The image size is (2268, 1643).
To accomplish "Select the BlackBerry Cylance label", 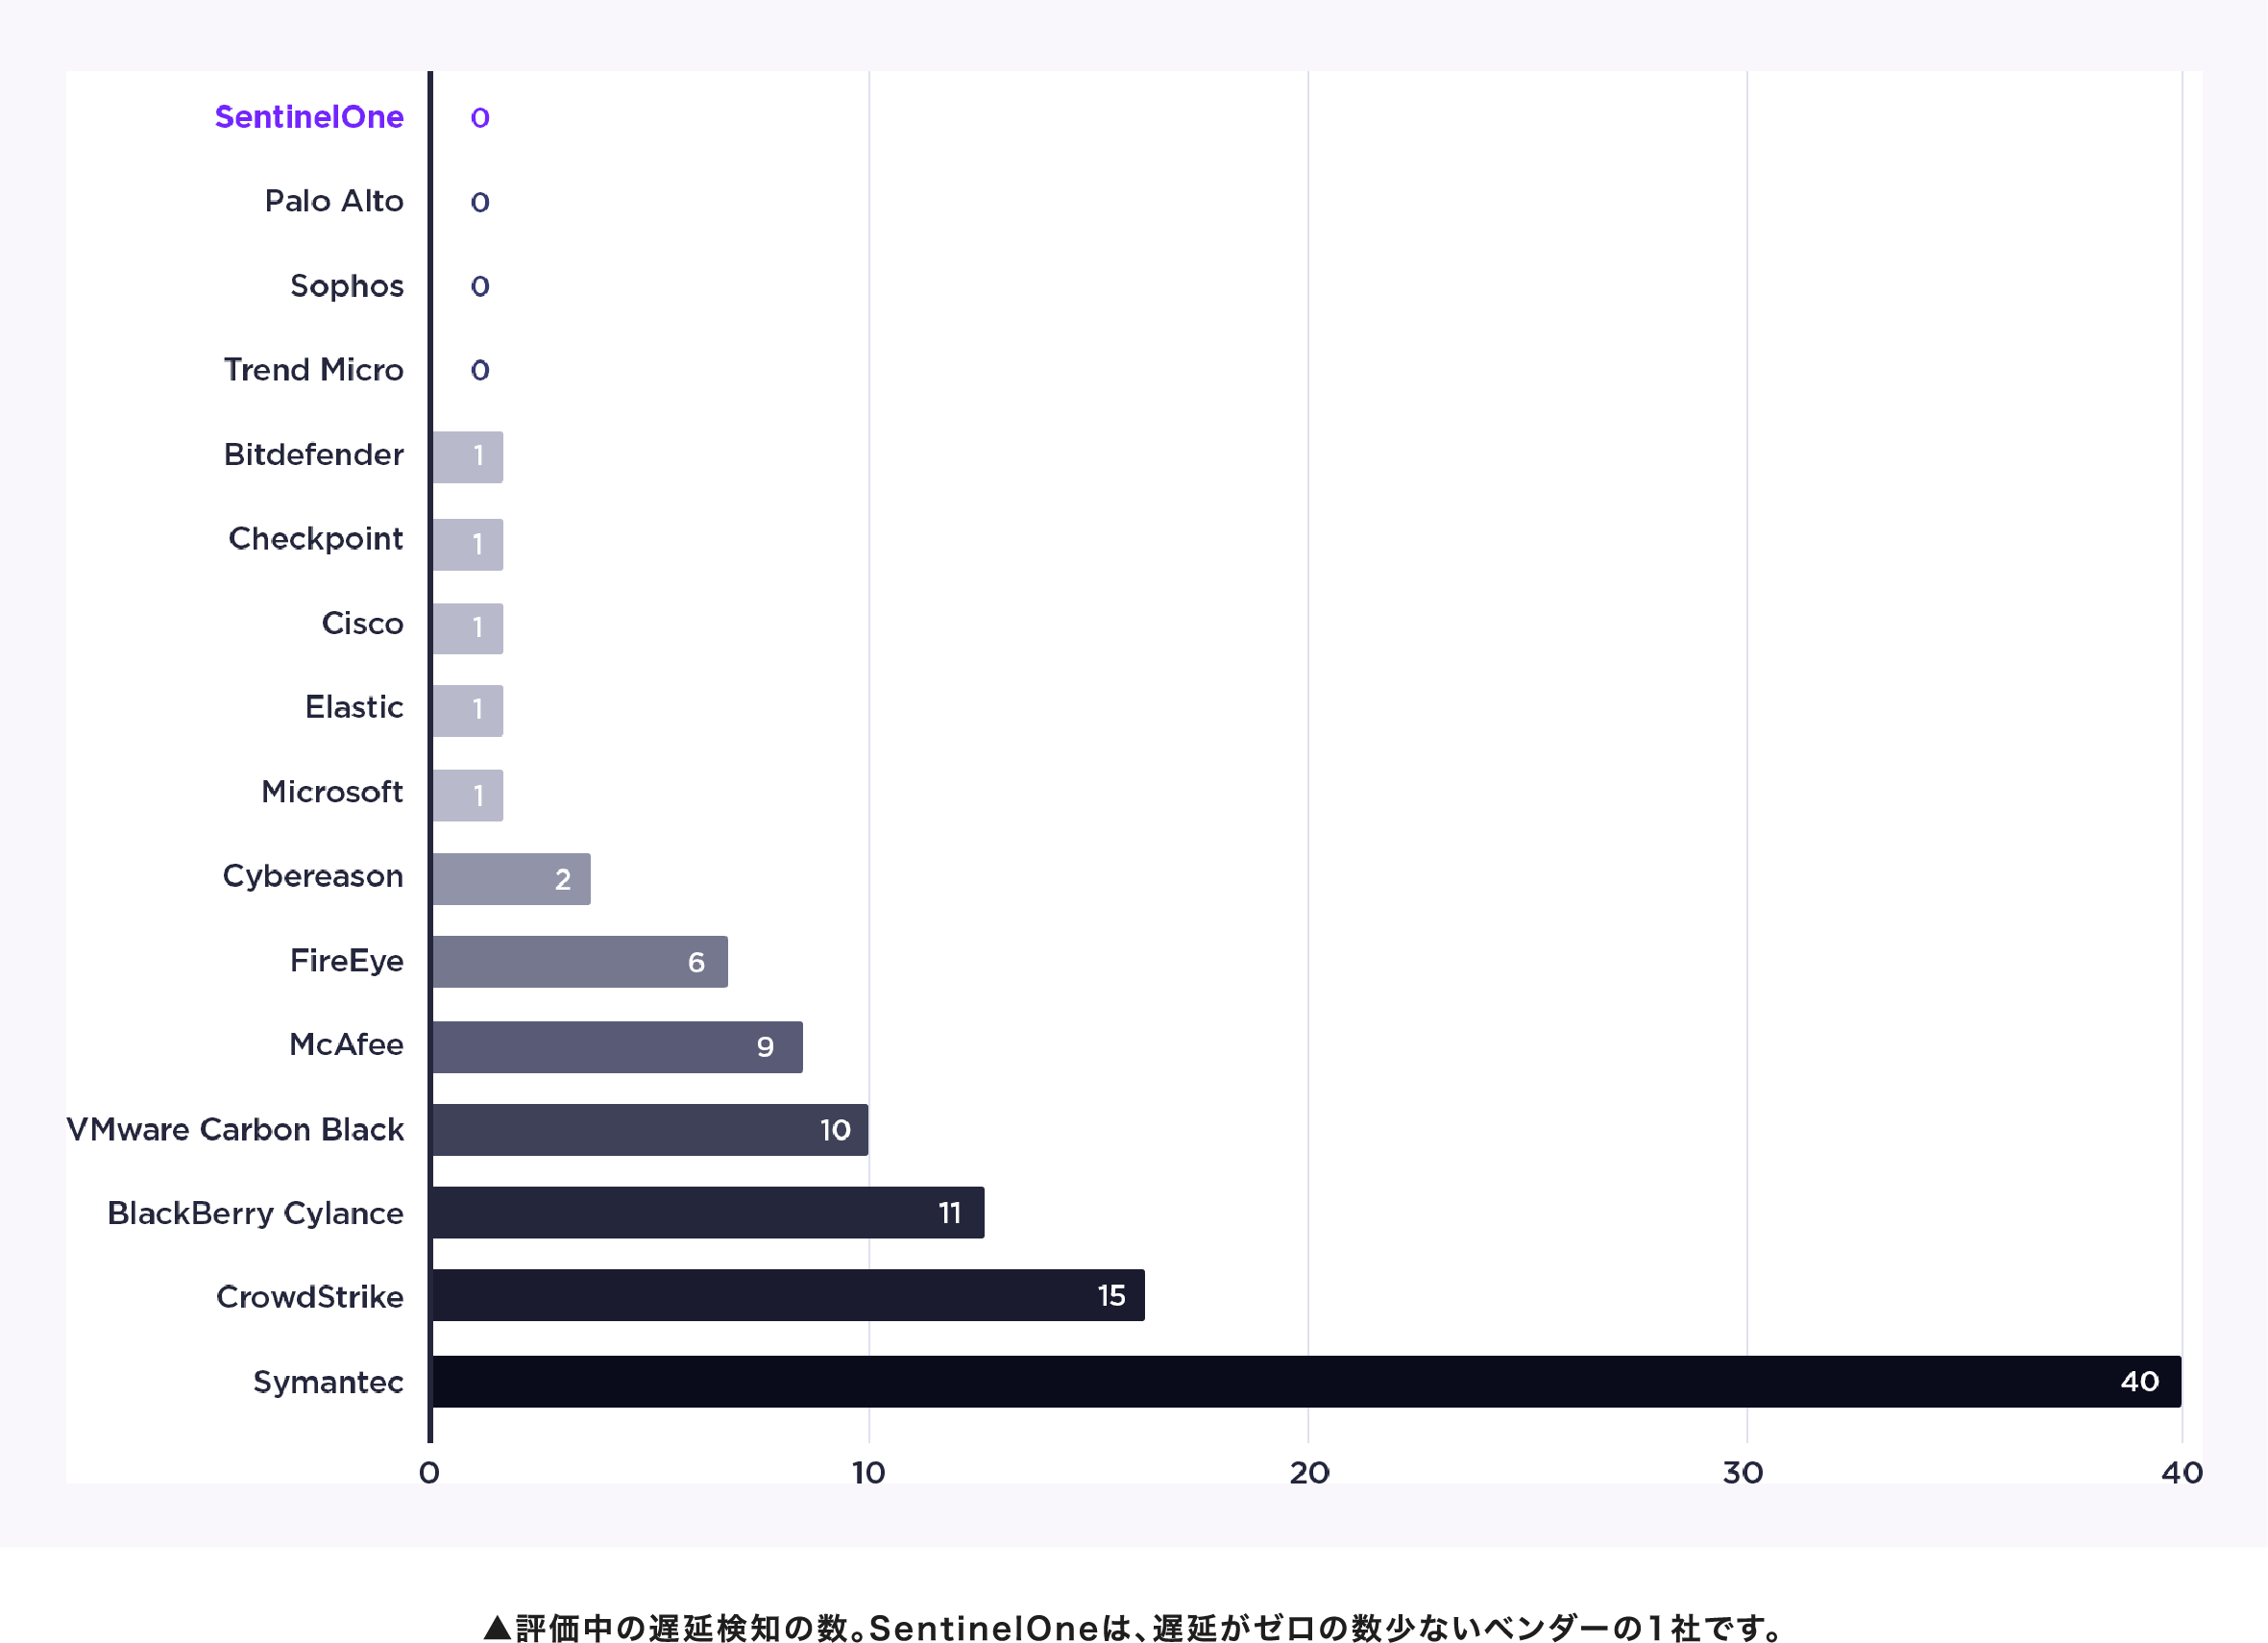I will [256, 1214].
